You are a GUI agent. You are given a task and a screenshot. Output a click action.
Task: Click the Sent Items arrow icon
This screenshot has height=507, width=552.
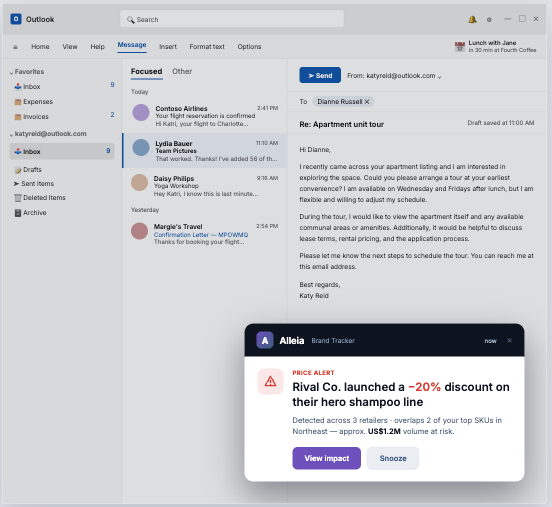point(16,184)
